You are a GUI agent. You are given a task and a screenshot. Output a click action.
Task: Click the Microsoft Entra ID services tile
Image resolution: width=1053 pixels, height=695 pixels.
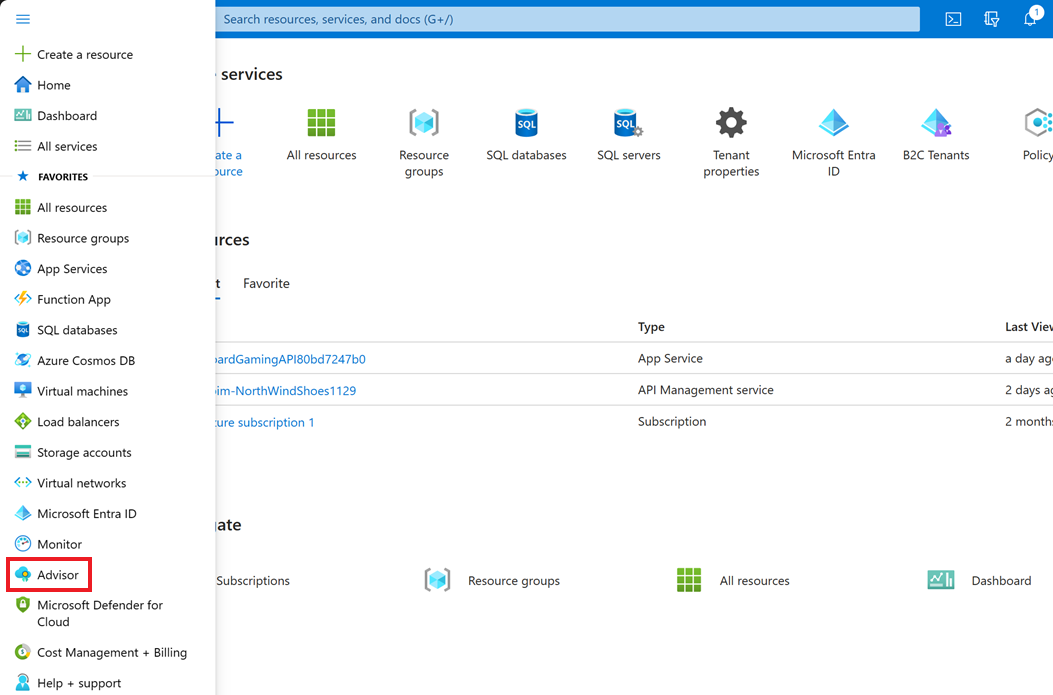(x=833, y=143)
